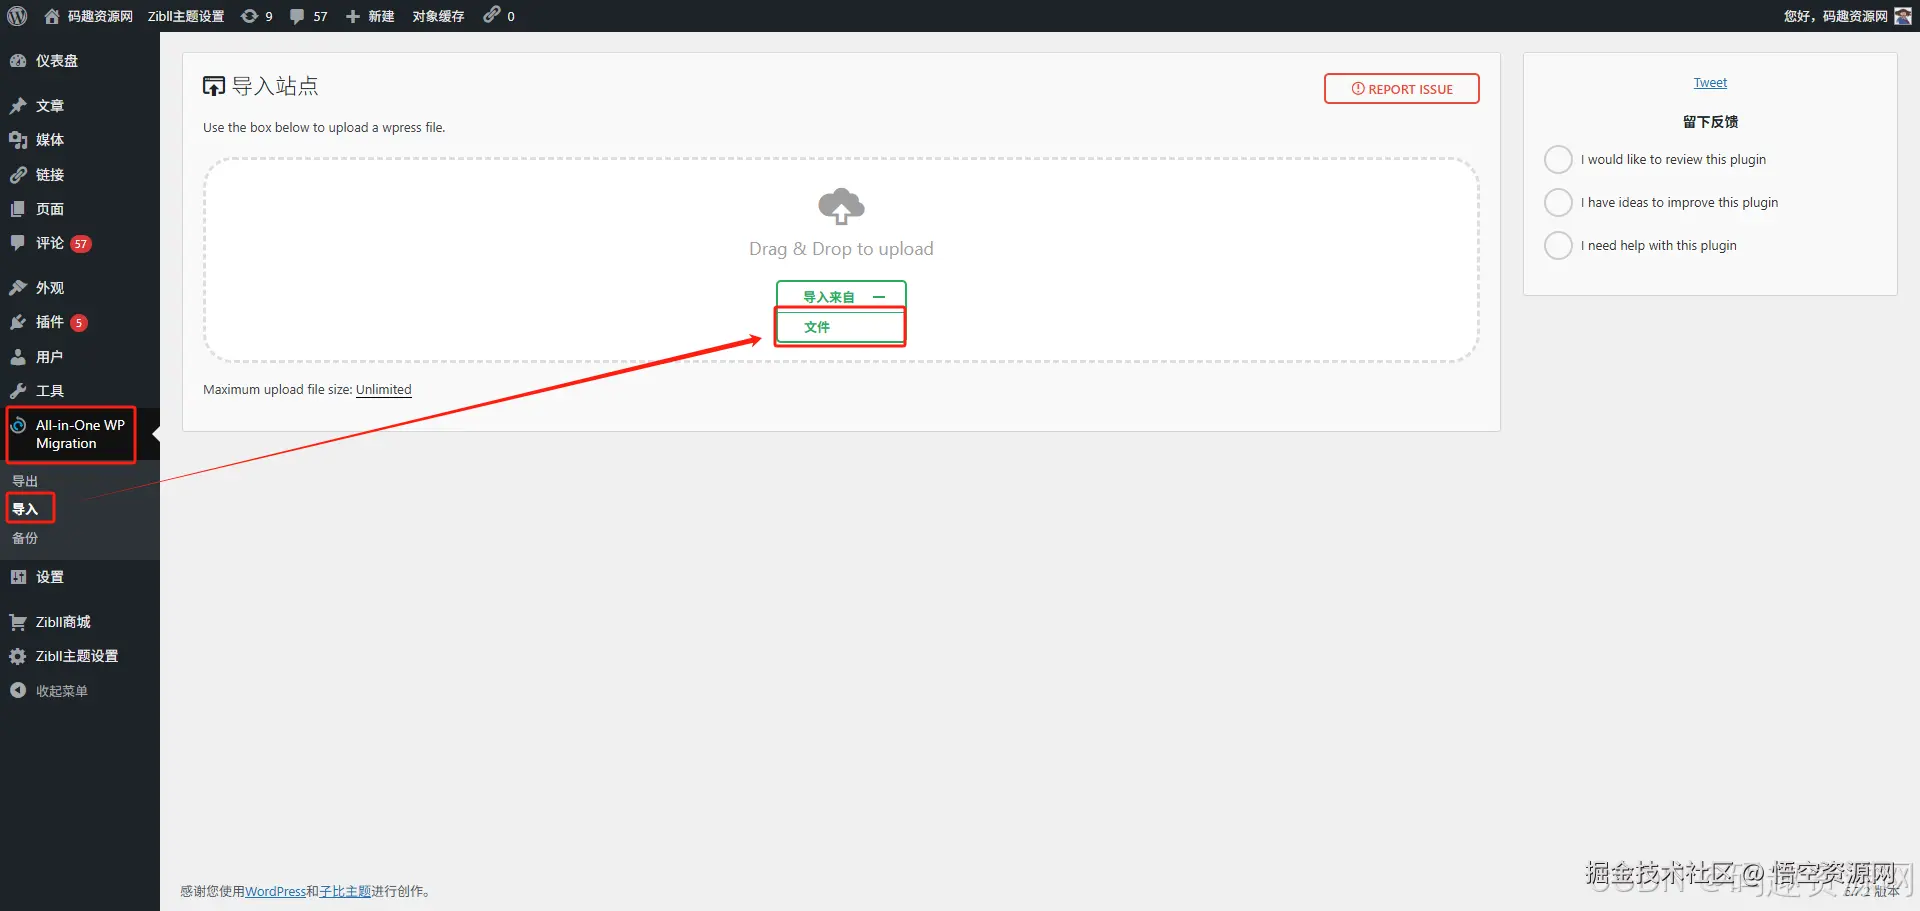
Task: Choose 文件 from import dropdown
Action: point(841,327)
